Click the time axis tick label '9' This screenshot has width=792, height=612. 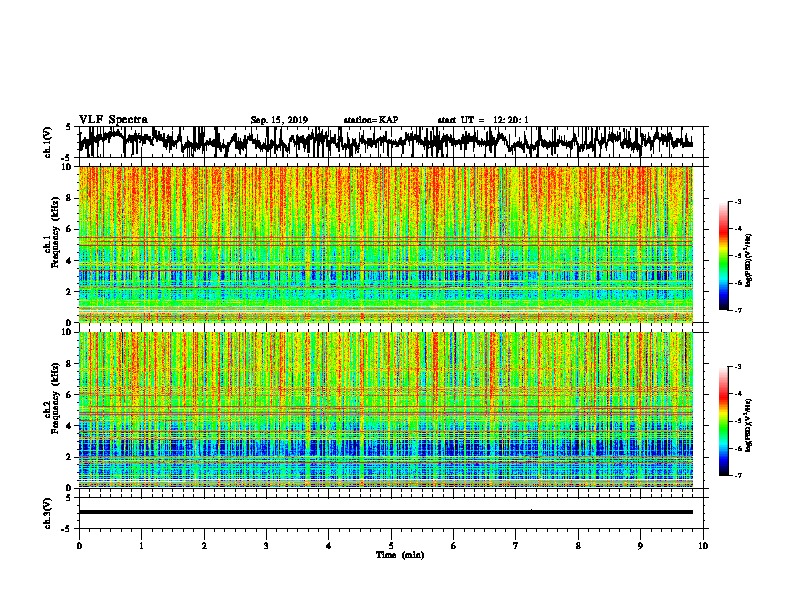click(640, 546)
